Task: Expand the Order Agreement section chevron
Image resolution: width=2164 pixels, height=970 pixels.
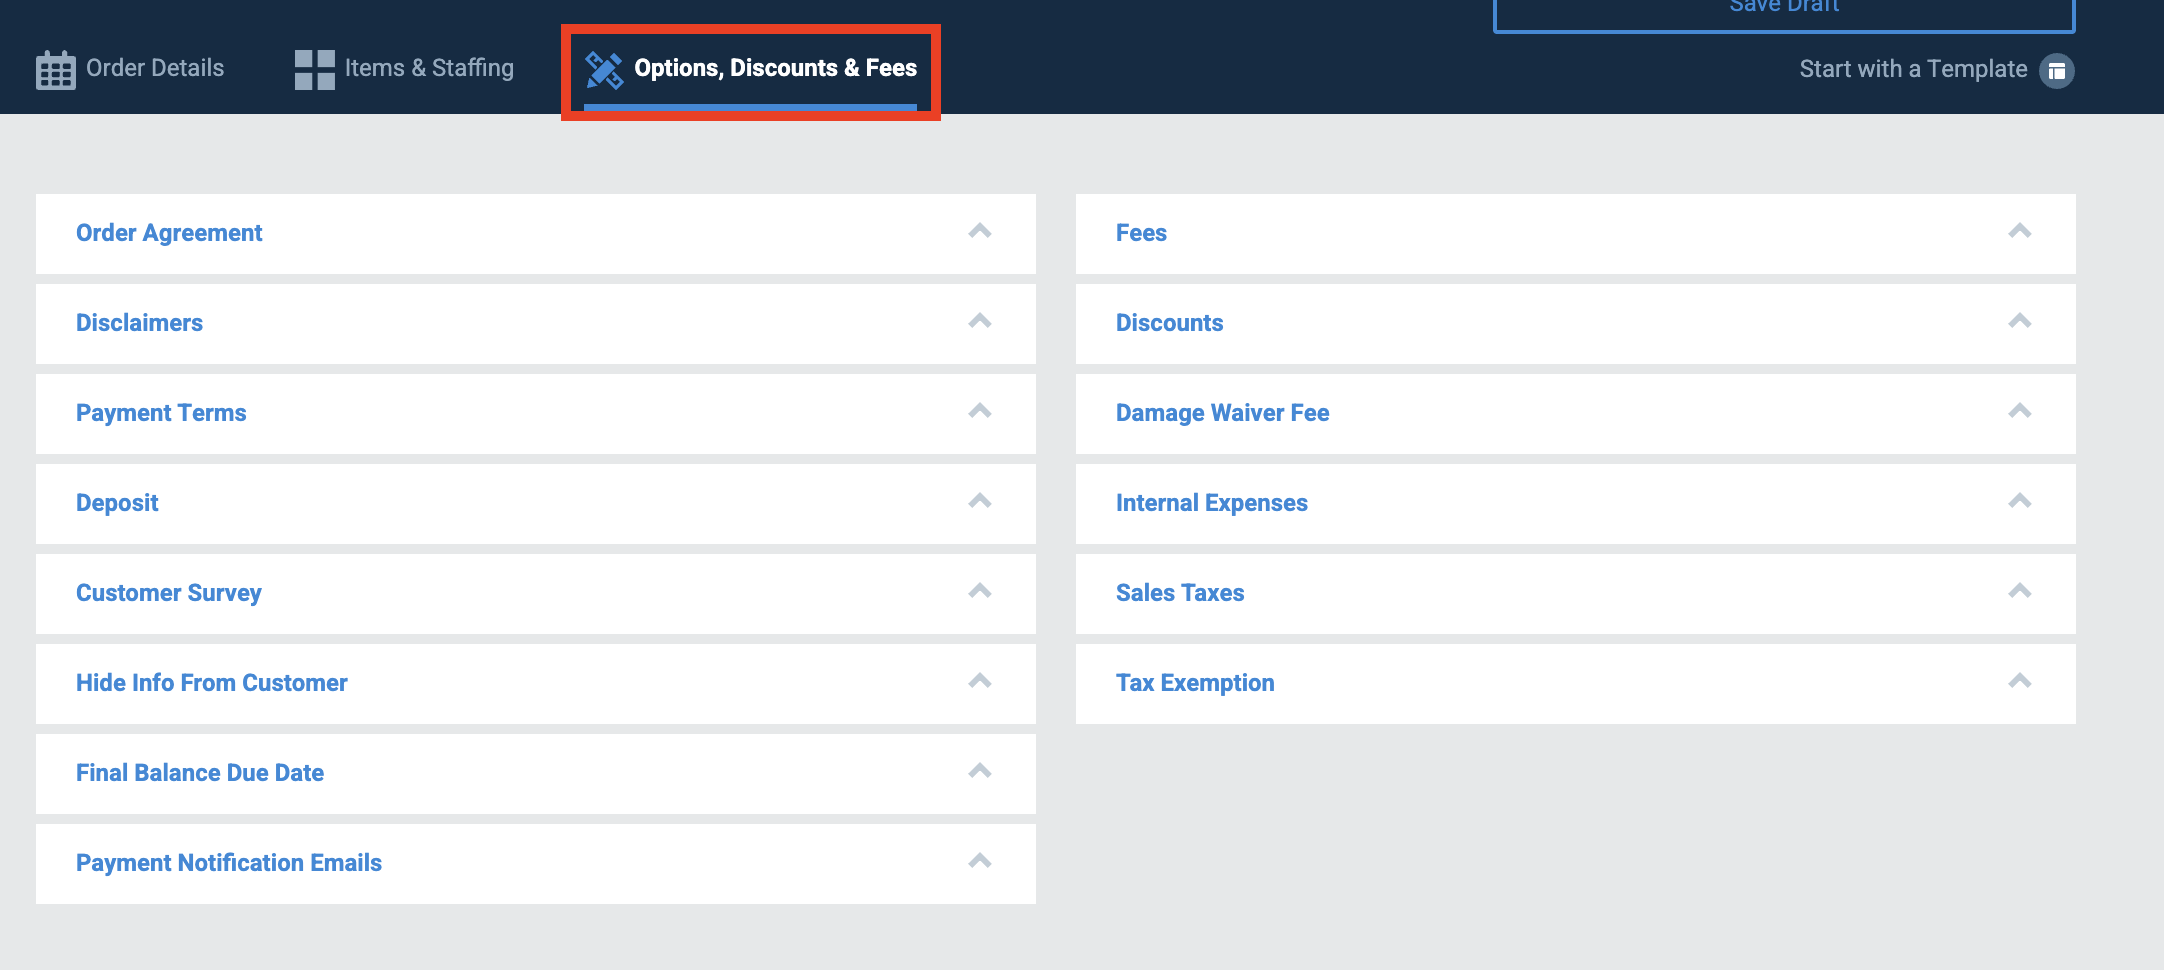Action: [980, 231]
